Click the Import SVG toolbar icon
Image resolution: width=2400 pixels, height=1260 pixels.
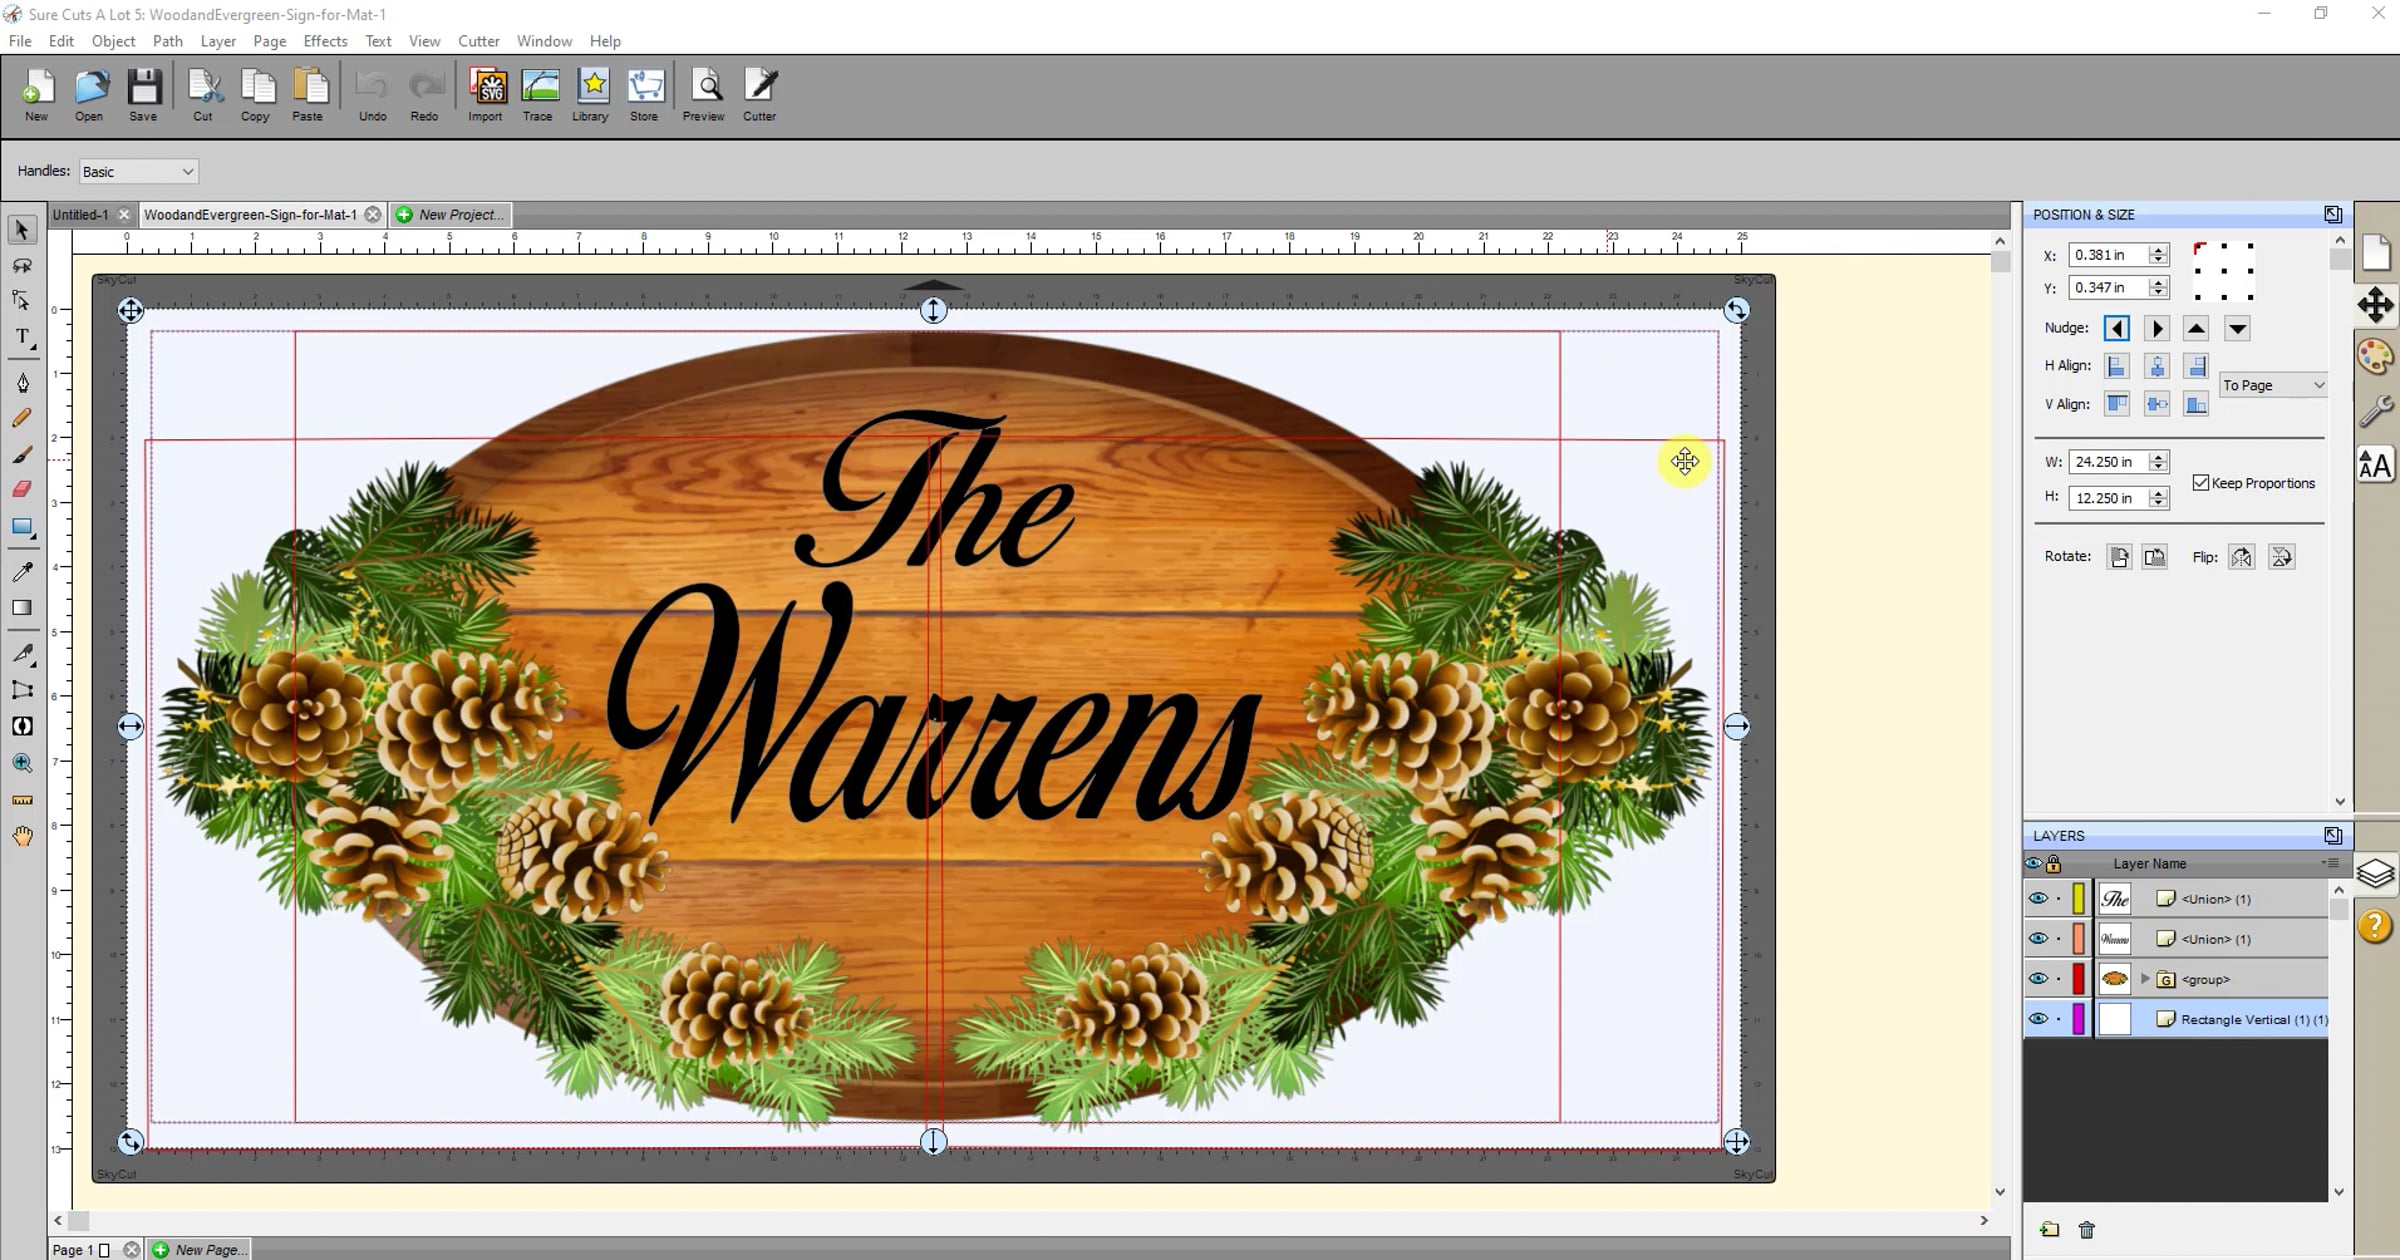(486, 95)
